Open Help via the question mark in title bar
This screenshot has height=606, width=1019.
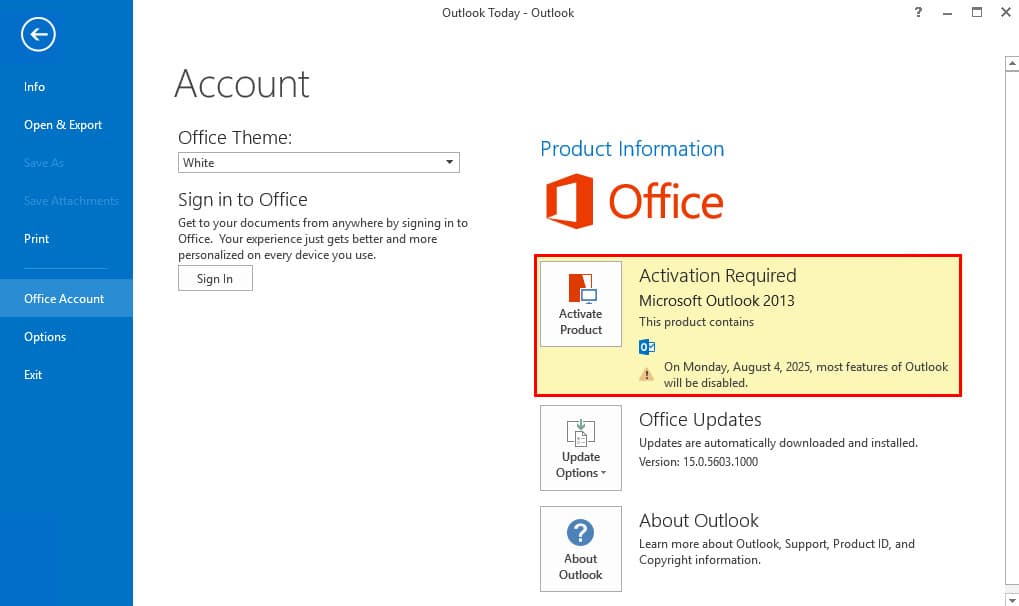[918, 12]
